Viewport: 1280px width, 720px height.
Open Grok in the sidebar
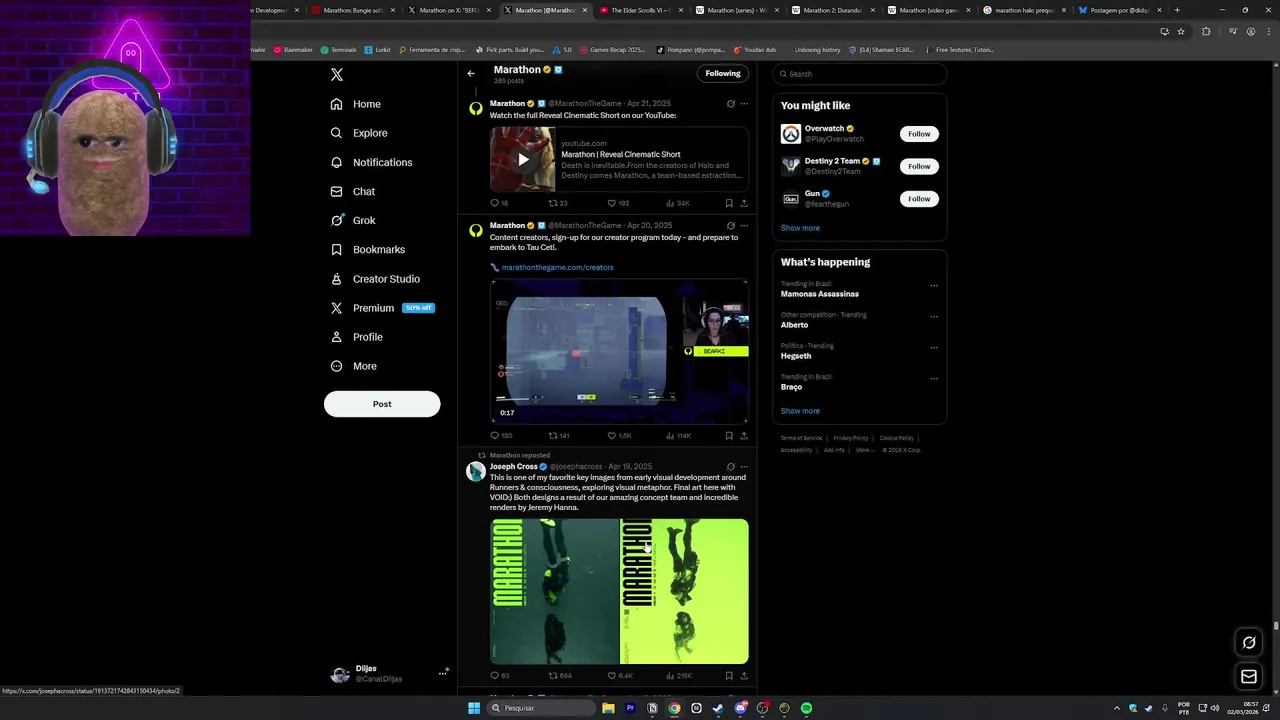click(353, 220)
